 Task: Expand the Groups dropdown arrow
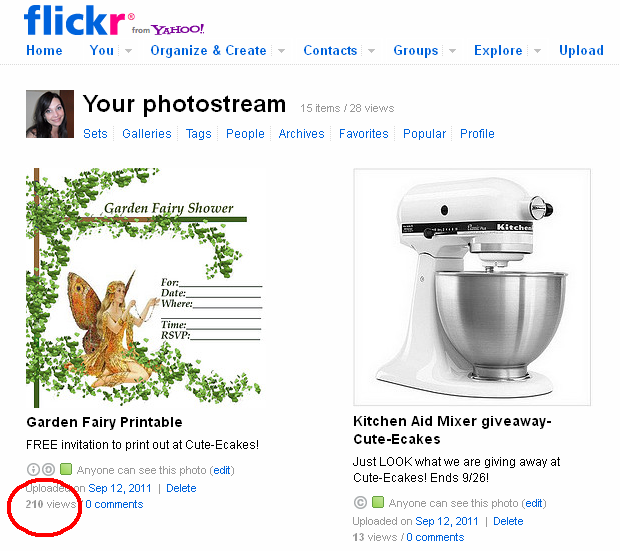[x=452, y=51]
